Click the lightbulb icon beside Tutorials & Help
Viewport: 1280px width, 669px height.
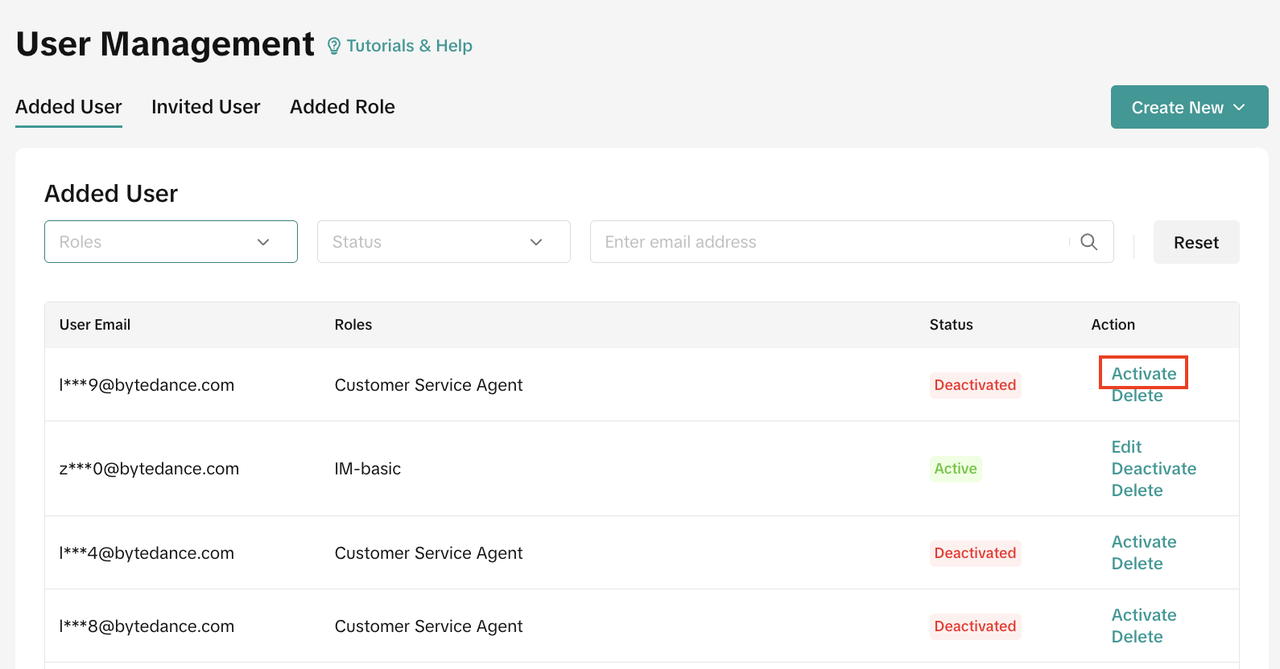(x=335, y=46)
